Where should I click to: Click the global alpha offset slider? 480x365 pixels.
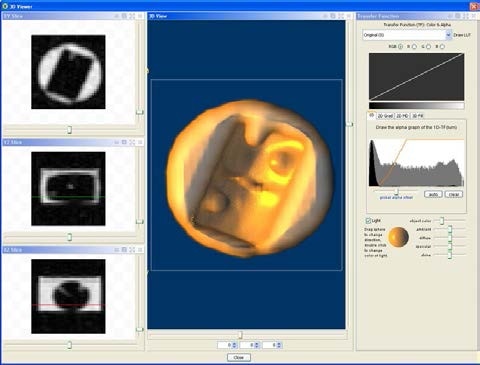(395, 191)
